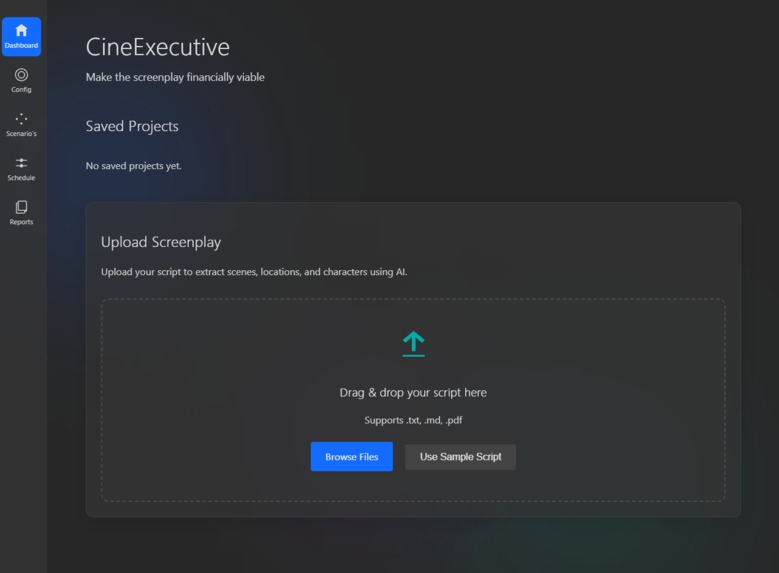Click the Upload Screenplay heading
The width and height of the screenshot is (779, 573).
click(161, 242)
